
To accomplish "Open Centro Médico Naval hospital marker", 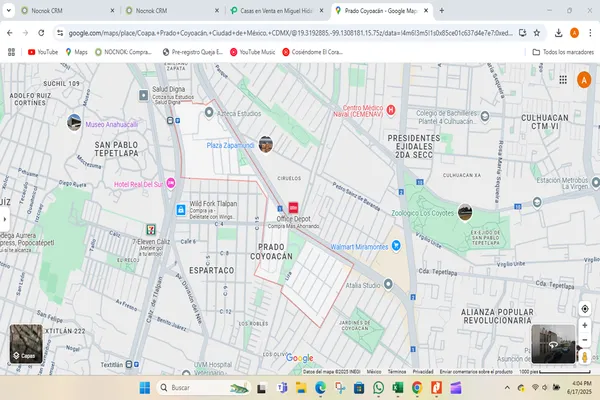I will (x=391, y=110).
